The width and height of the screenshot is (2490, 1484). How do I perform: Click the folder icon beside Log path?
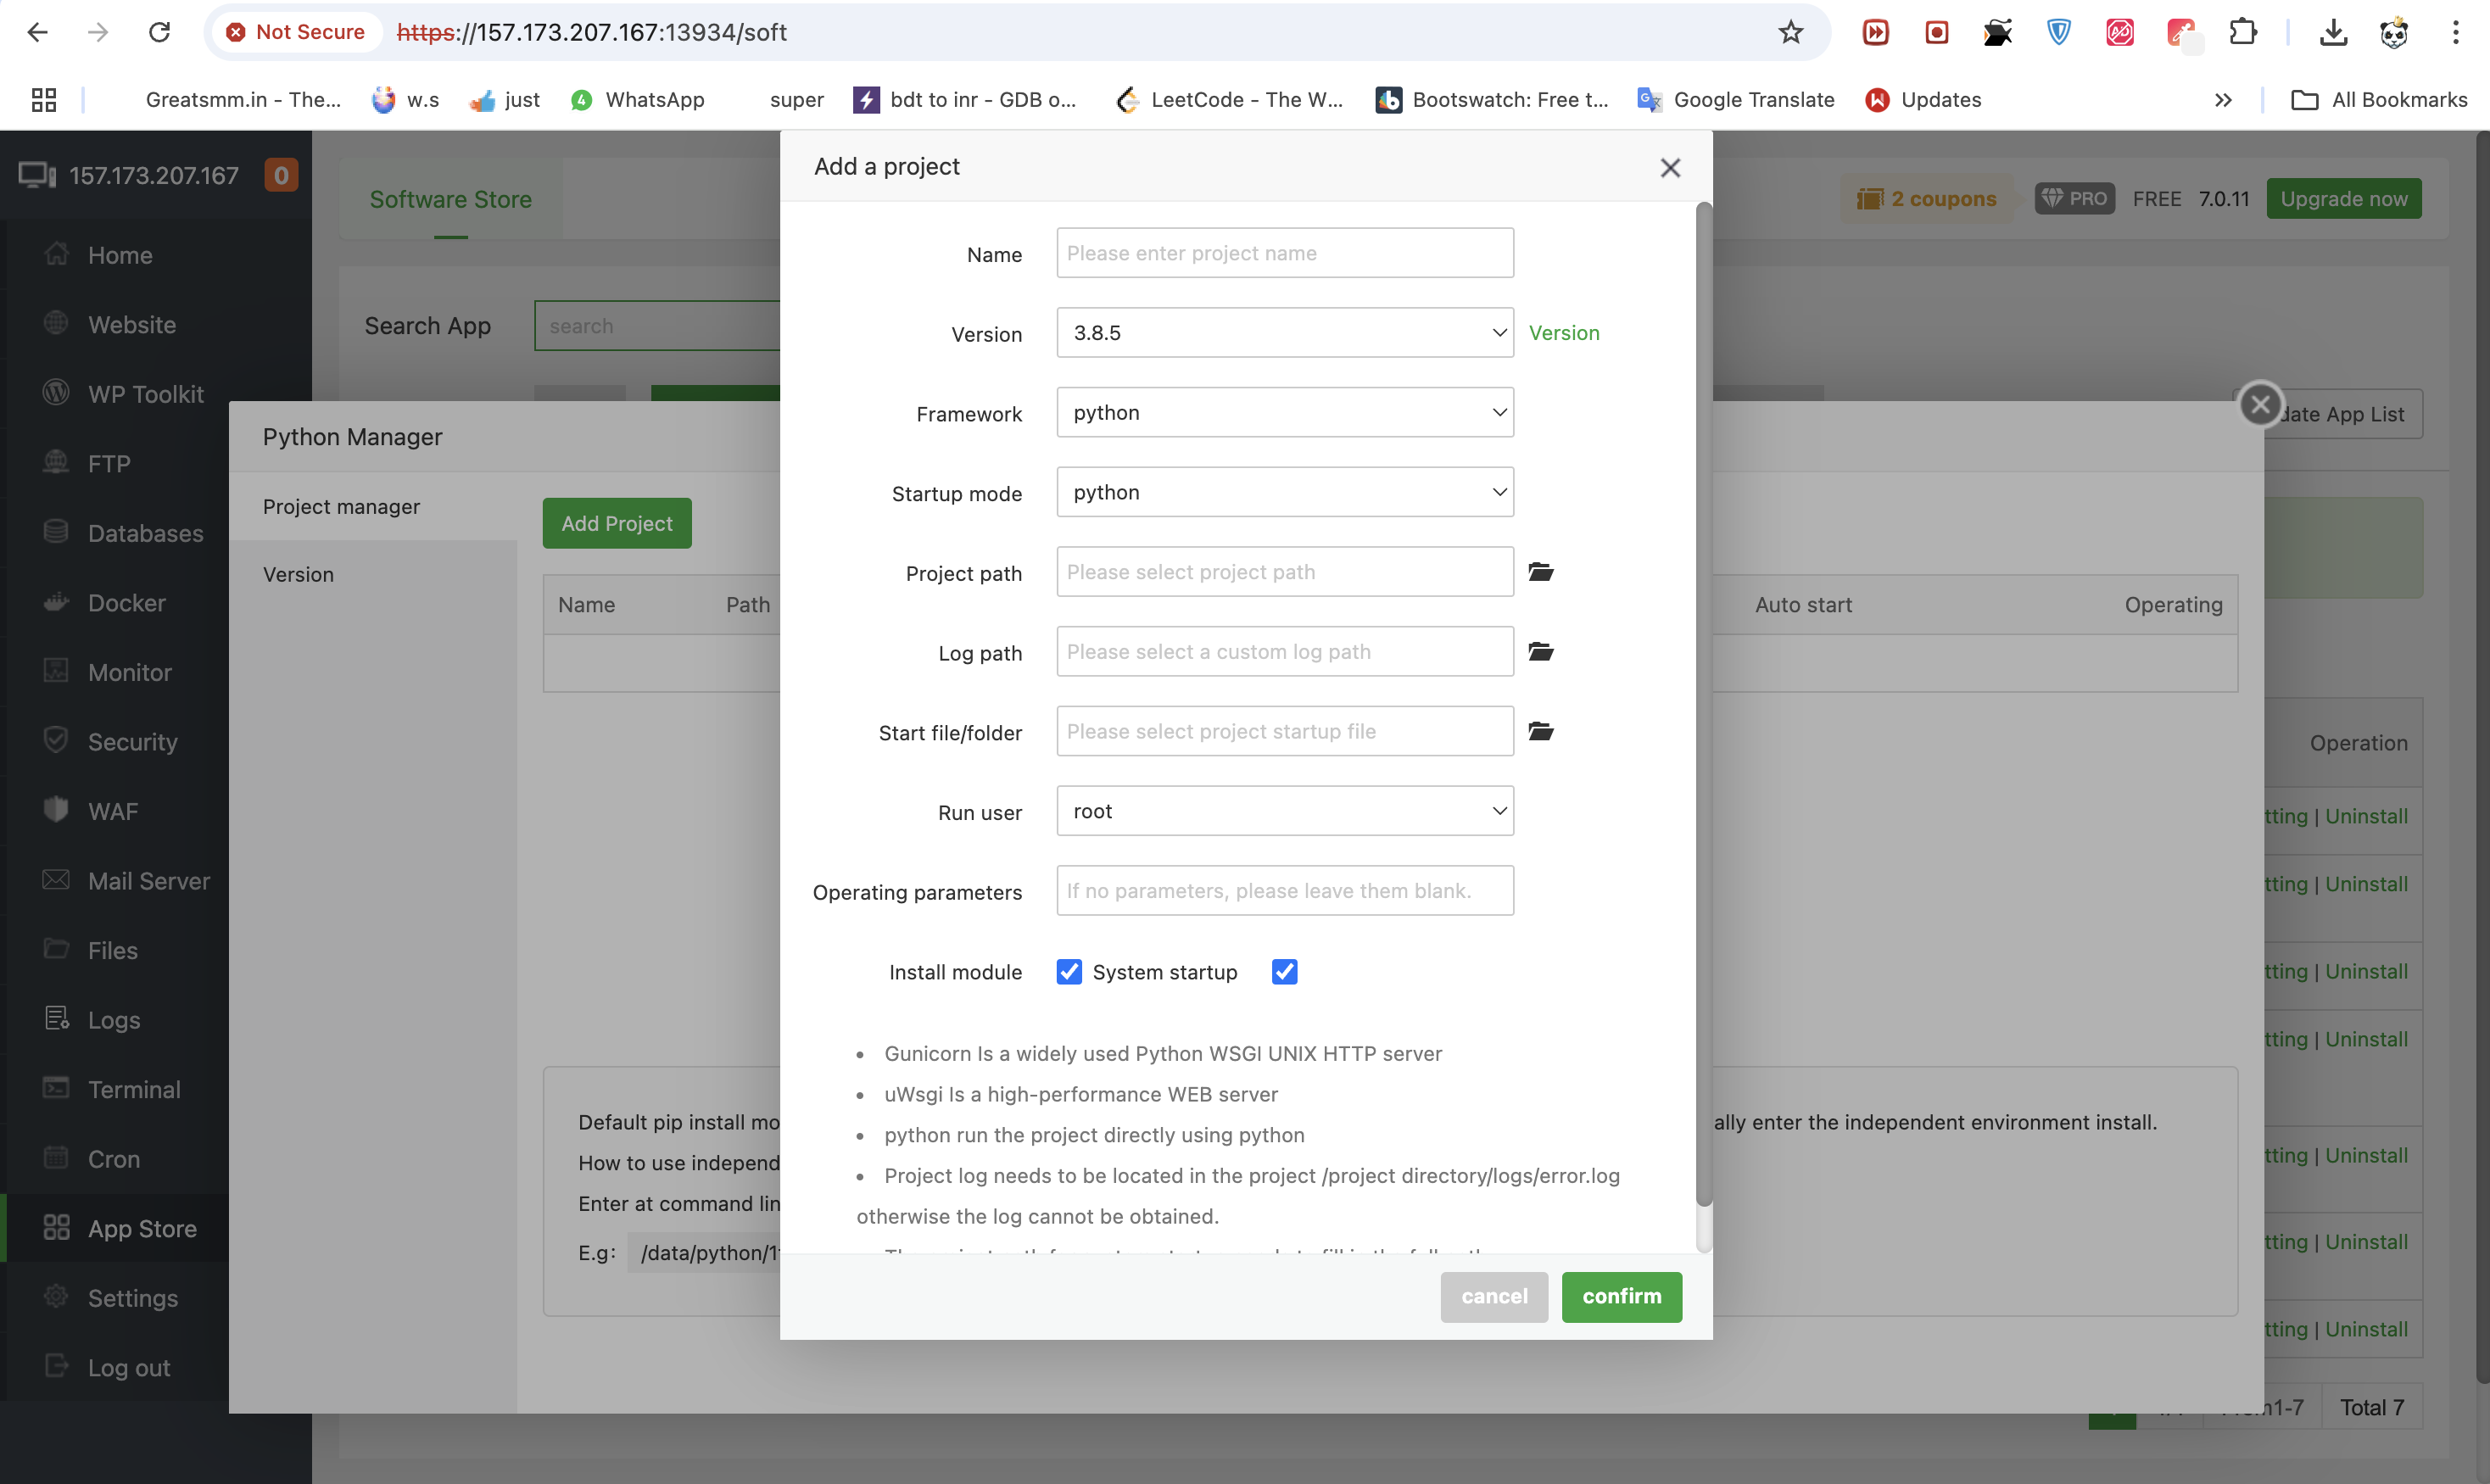[x=1540, y=652]
